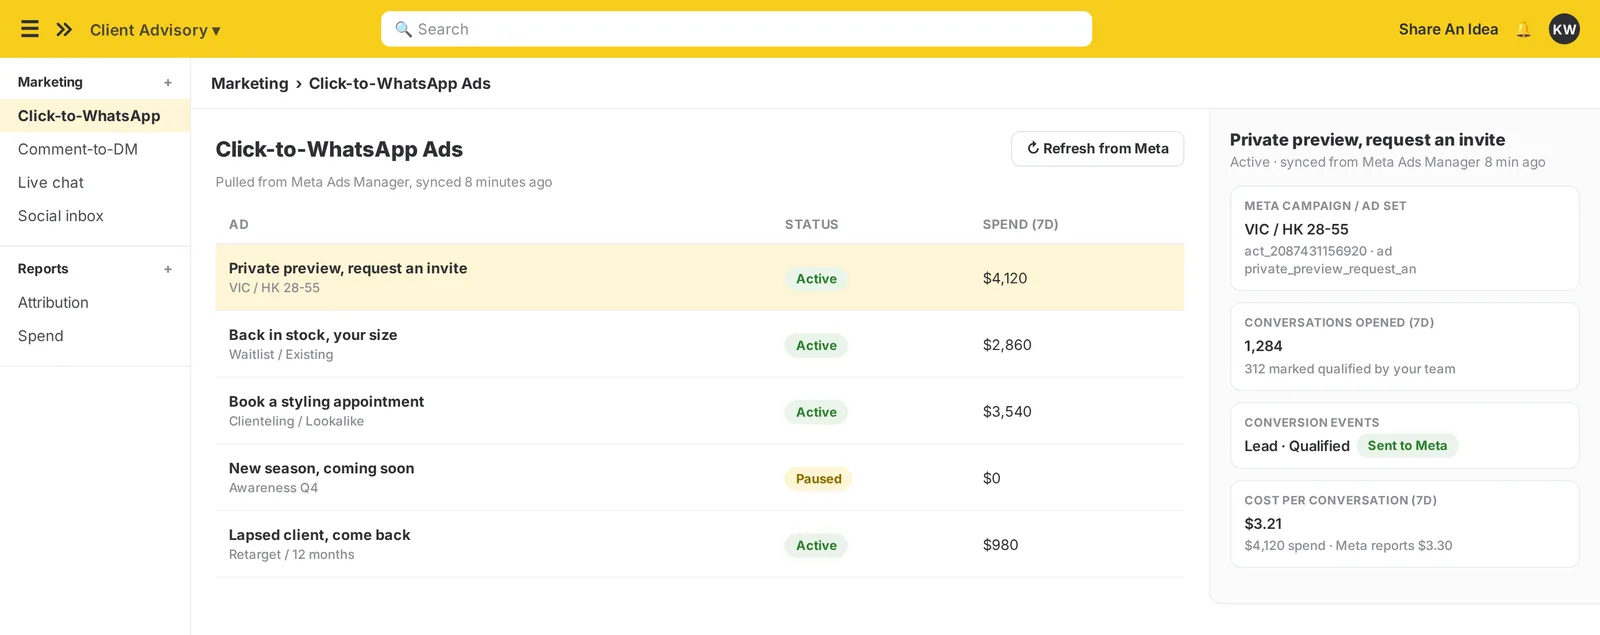Image resolution: width=1600 pixels, height=635 pixels.
Task: Click the $2,860 spend value
Action: point(1007,345)
